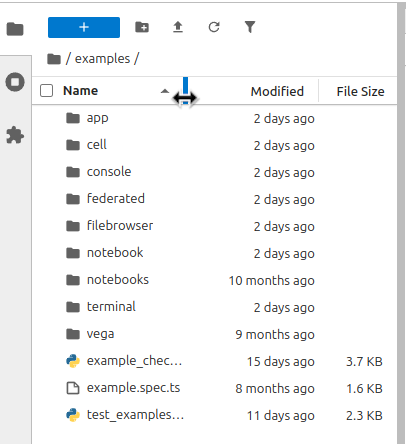Select the filebrowser folder
This screenshot has height=444, width=406.
(x=215, y=226)
